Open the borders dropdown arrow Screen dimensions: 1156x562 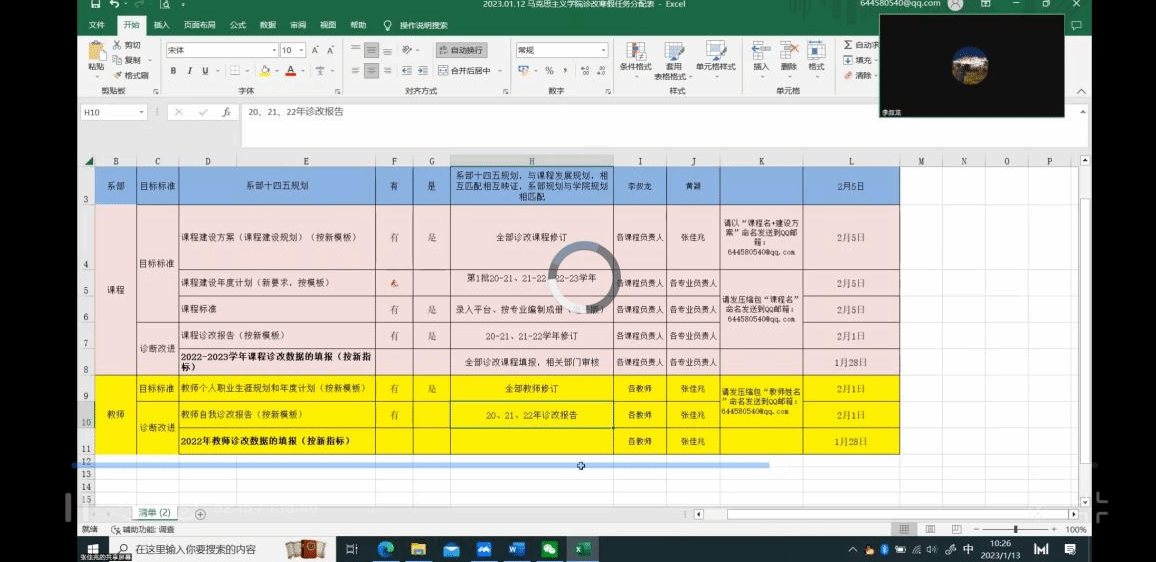(246, 71)
